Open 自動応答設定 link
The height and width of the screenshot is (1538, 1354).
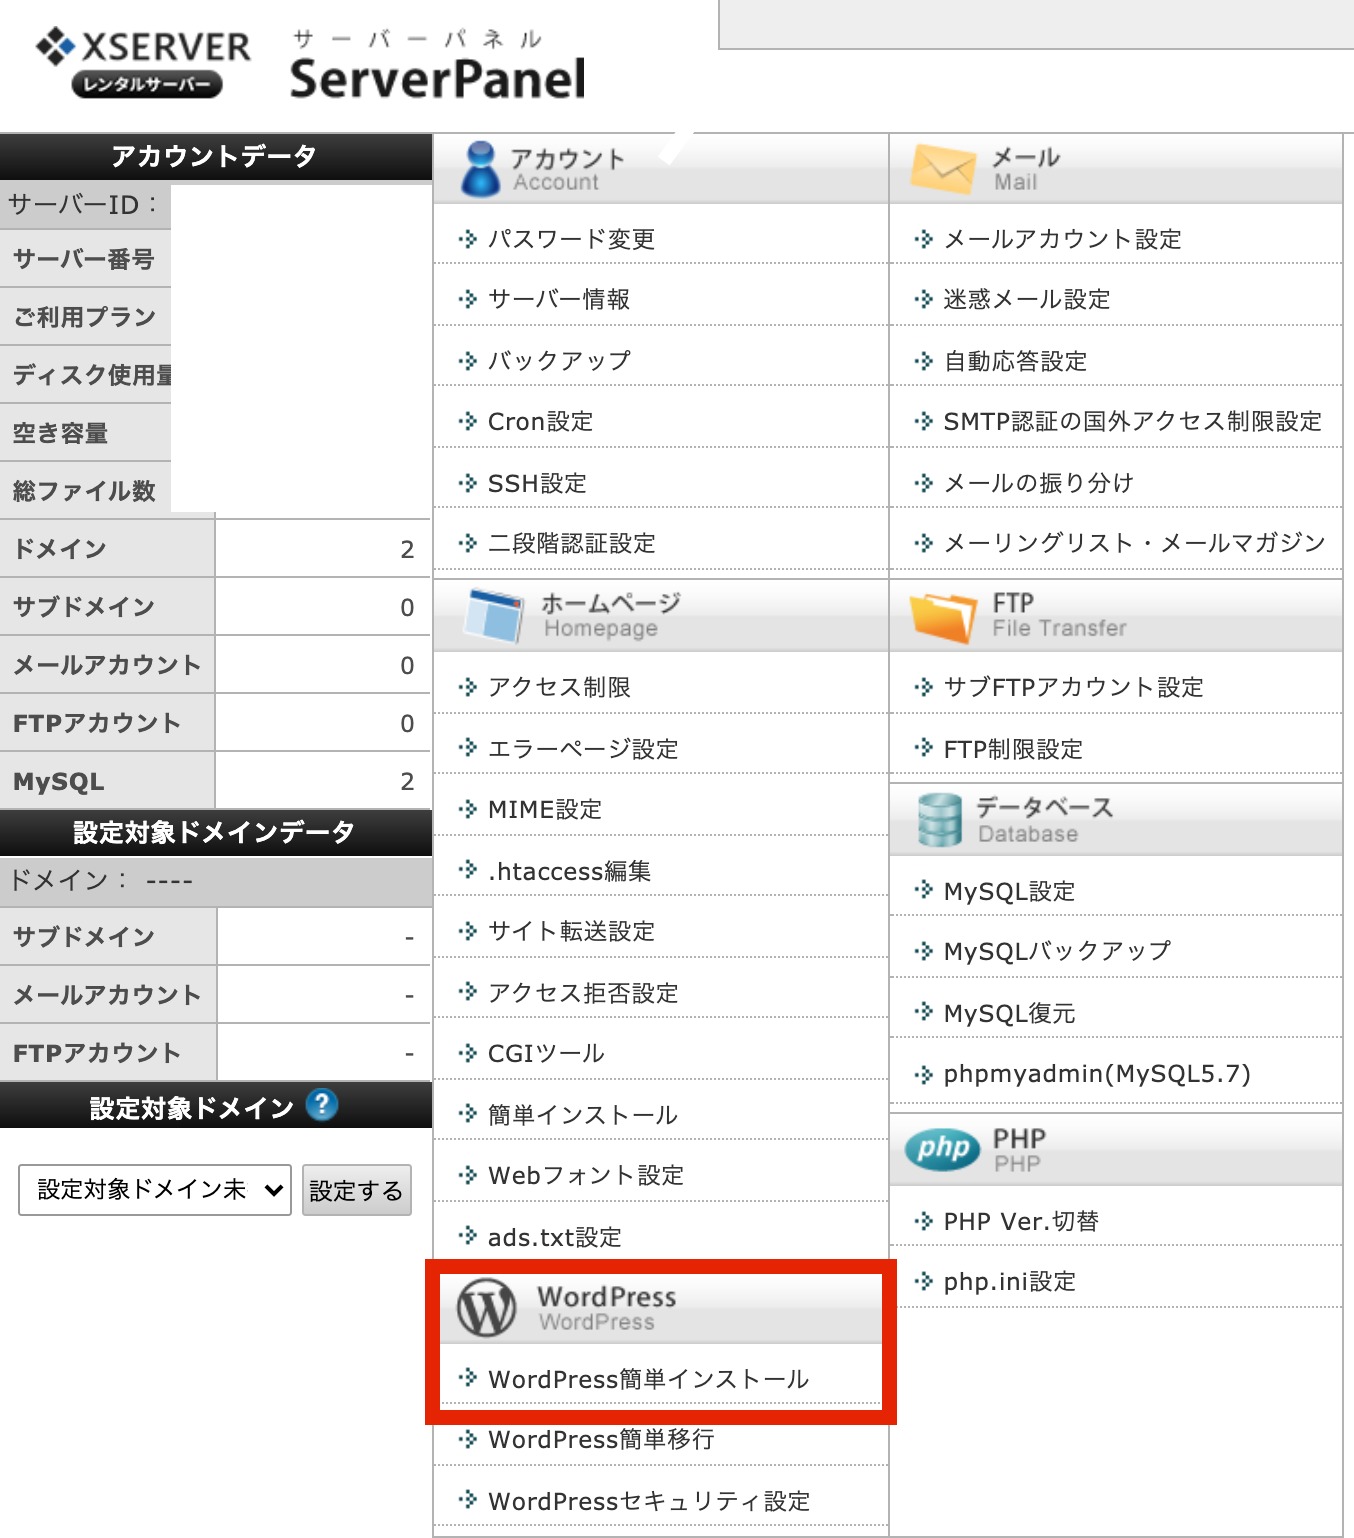pos(1016,360)
